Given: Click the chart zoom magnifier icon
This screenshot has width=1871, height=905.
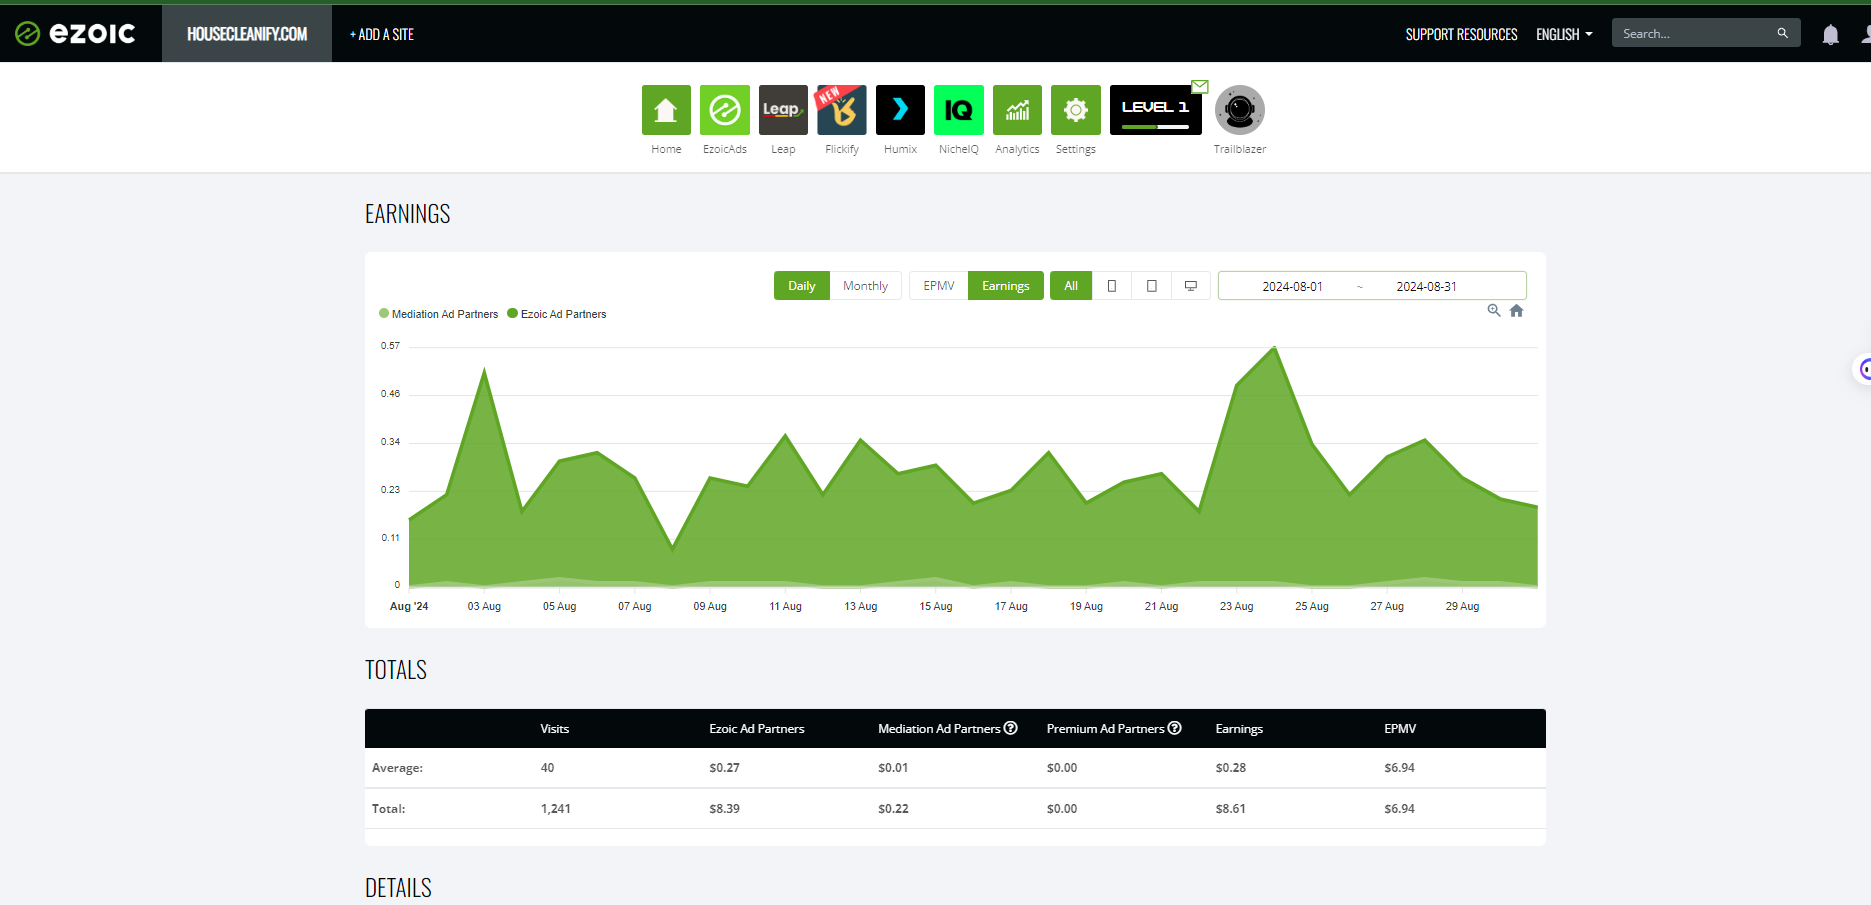Looking at the screenshot, I should 1494,310.
